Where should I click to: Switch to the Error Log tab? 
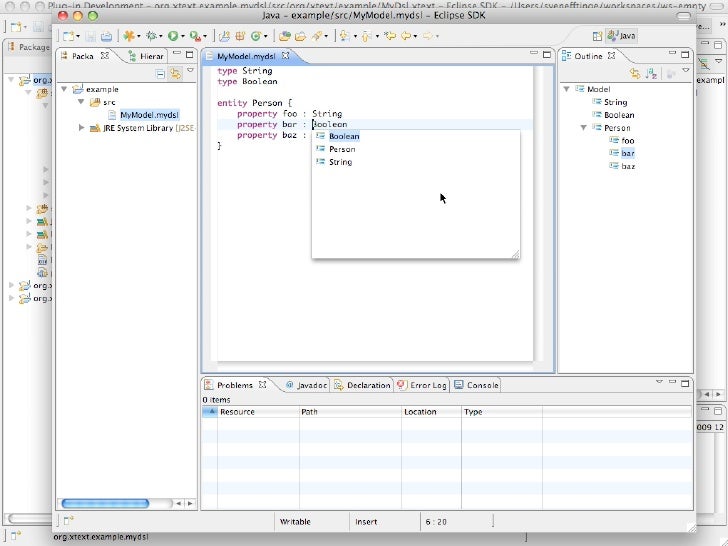point(422,385)
